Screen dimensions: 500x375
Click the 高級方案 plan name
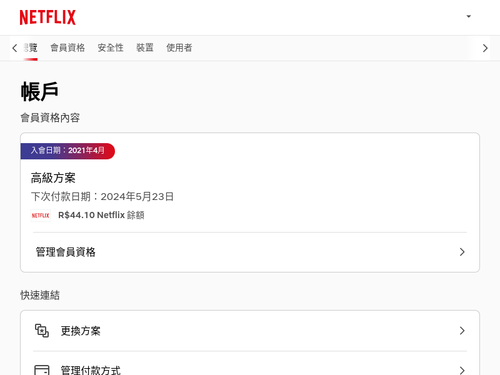pos(53,178)
